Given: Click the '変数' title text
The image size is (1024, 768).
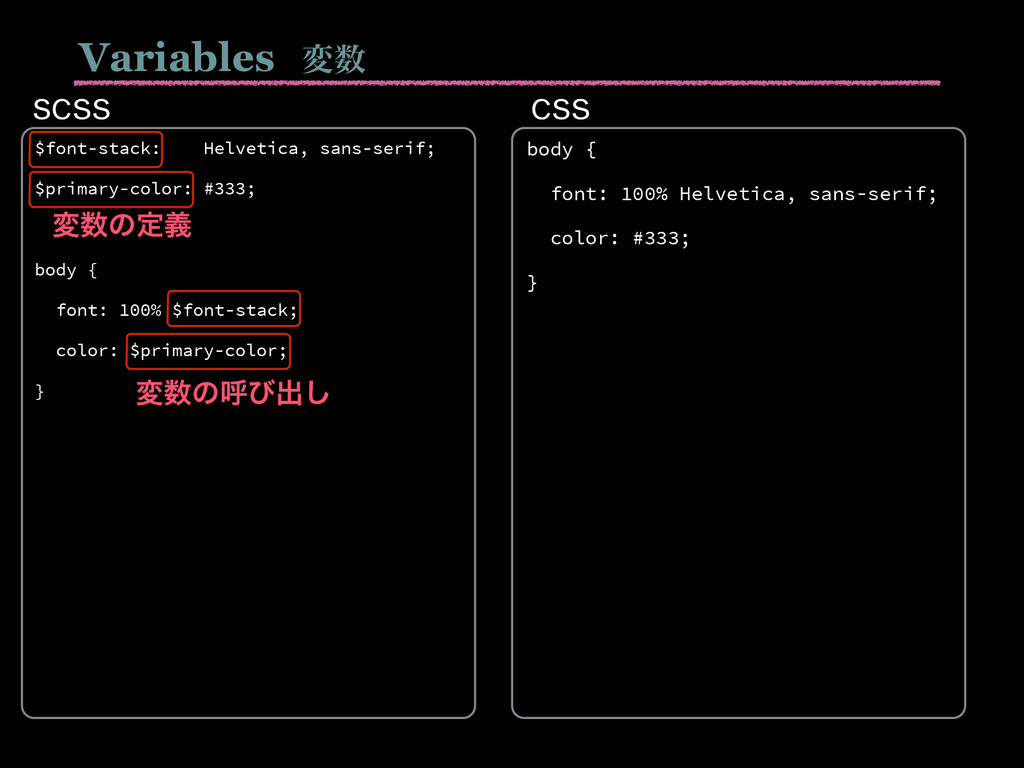Looking at the screenshot, I should point(334,59).
